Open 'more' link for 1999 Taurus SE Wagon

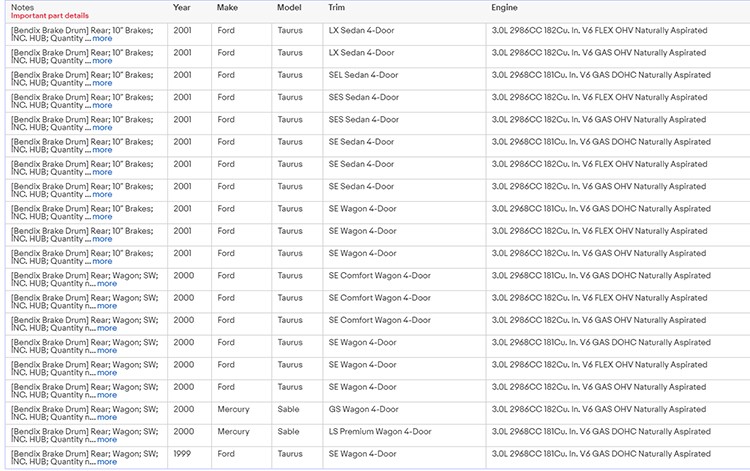tap(106, 462)
